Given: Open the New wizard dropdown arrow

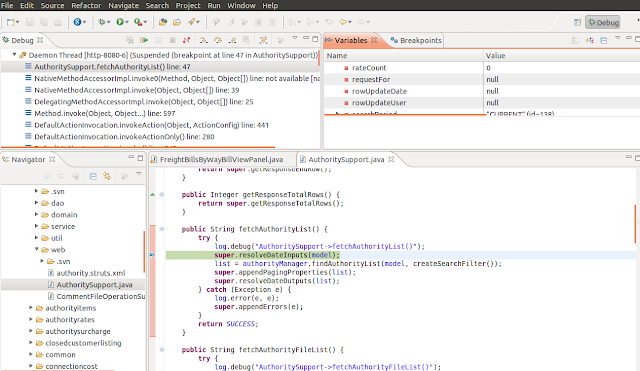Looking at the screenshot, I should [18, 22].
